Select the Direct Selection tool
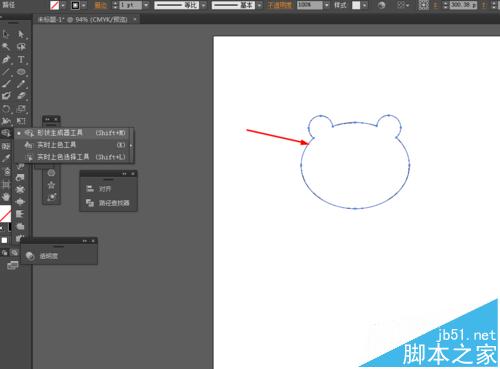500x369 pixels. 21,34
